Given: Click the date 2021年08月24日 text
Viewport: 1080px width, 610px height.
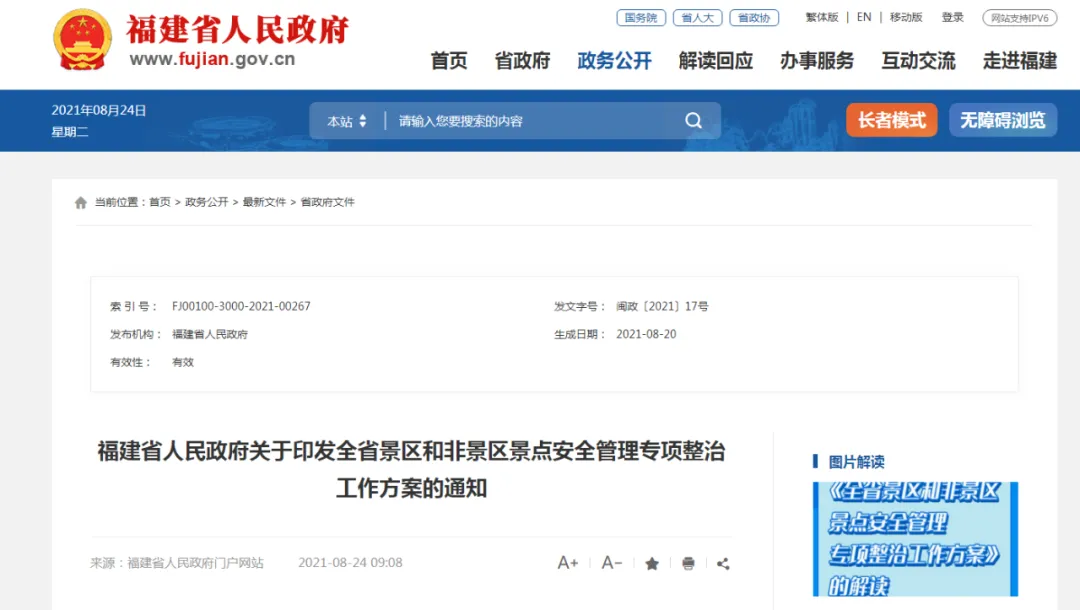Looking at the screenshot, I should 98,110.
